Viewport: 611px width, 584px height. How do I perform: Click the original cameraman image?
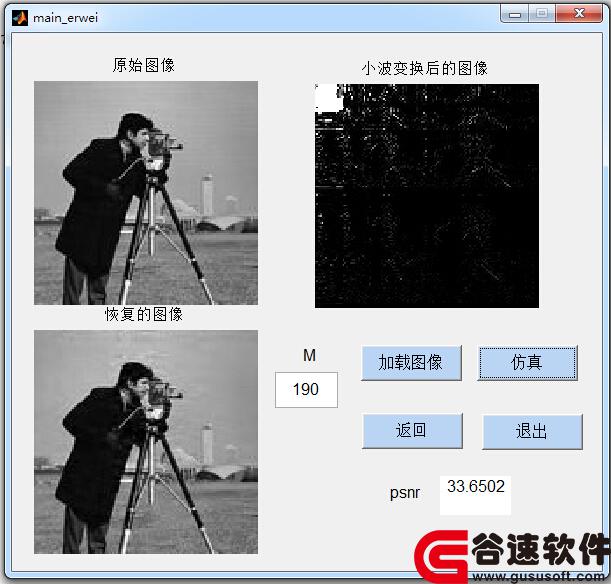pos(146,193)
